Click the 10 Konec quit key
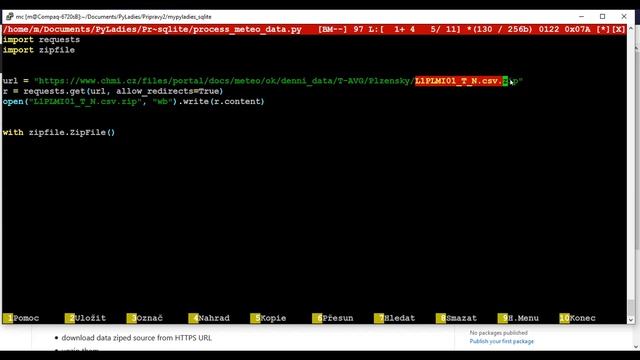640x360 pixels. coord(578,318)
